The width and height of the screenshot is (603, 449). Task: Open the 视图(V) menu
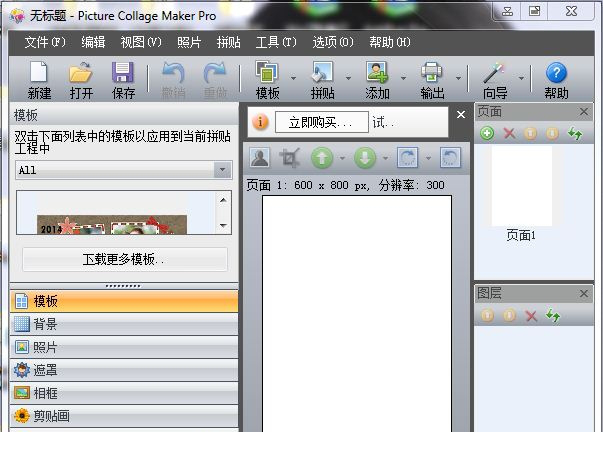point(141,42)
